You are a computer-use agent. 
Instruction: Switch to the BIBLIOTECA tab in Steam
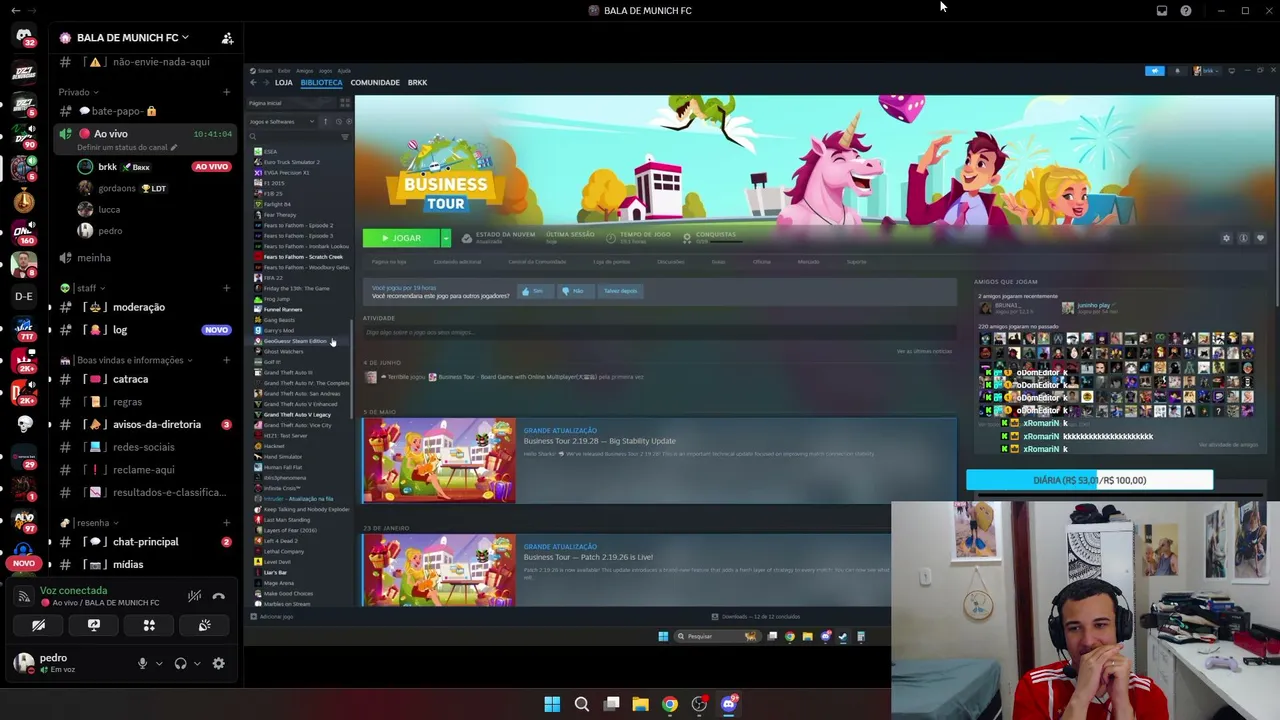pyautogui.click(x=322, y=83)
